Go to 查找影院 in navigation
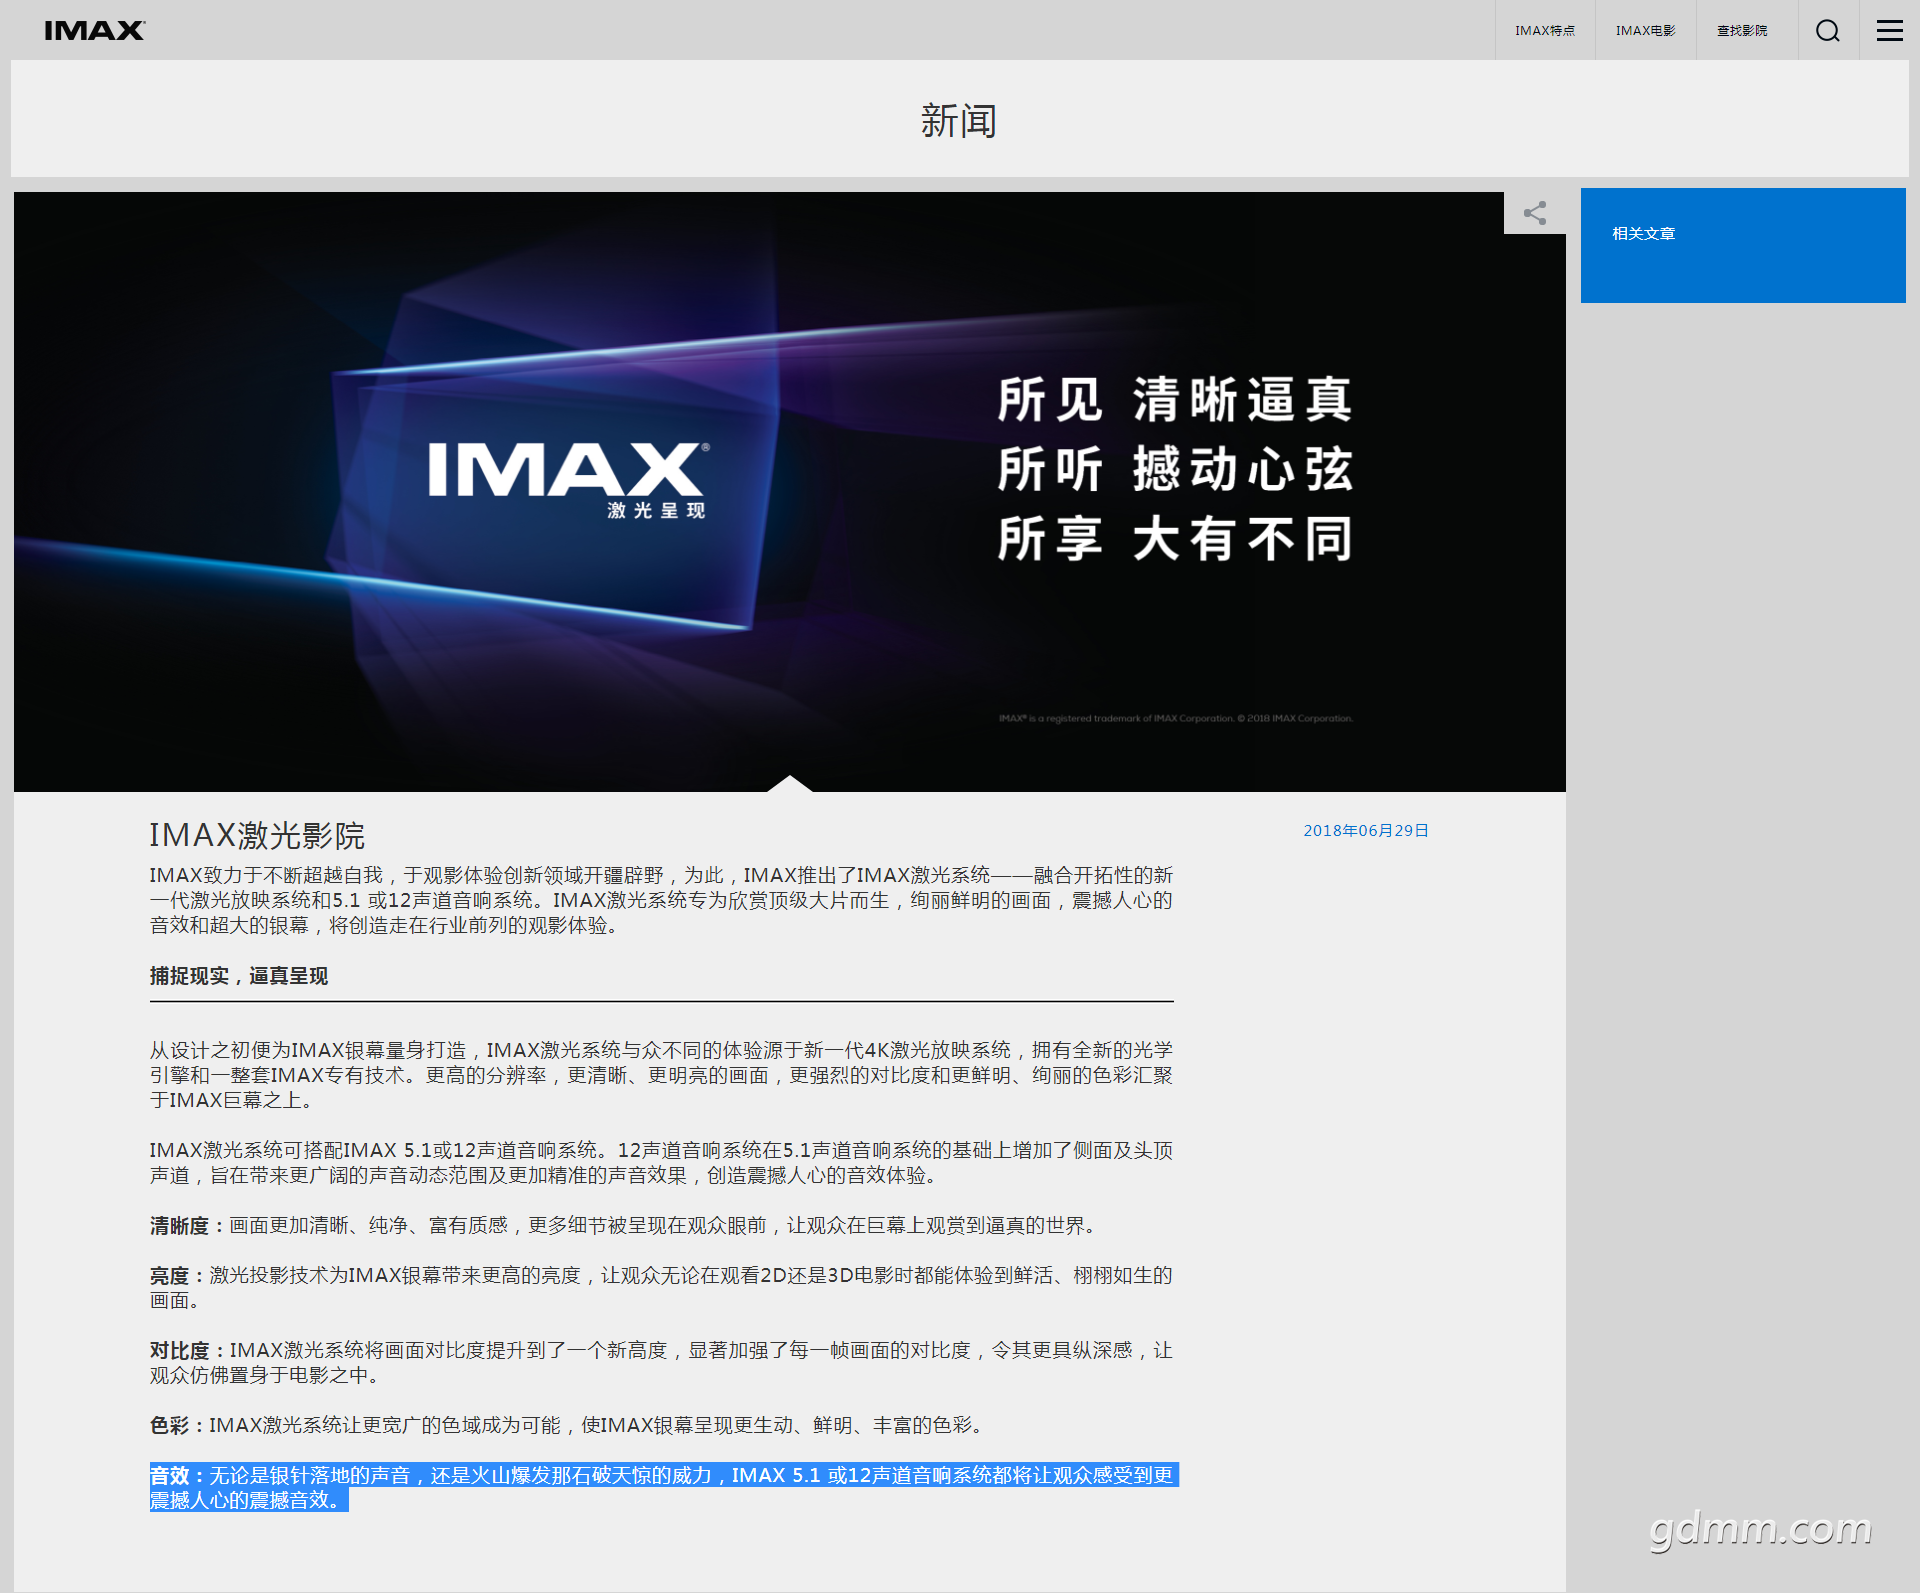The height and width of the screenshot is (1593, 1920). (x=1741, y=30)
